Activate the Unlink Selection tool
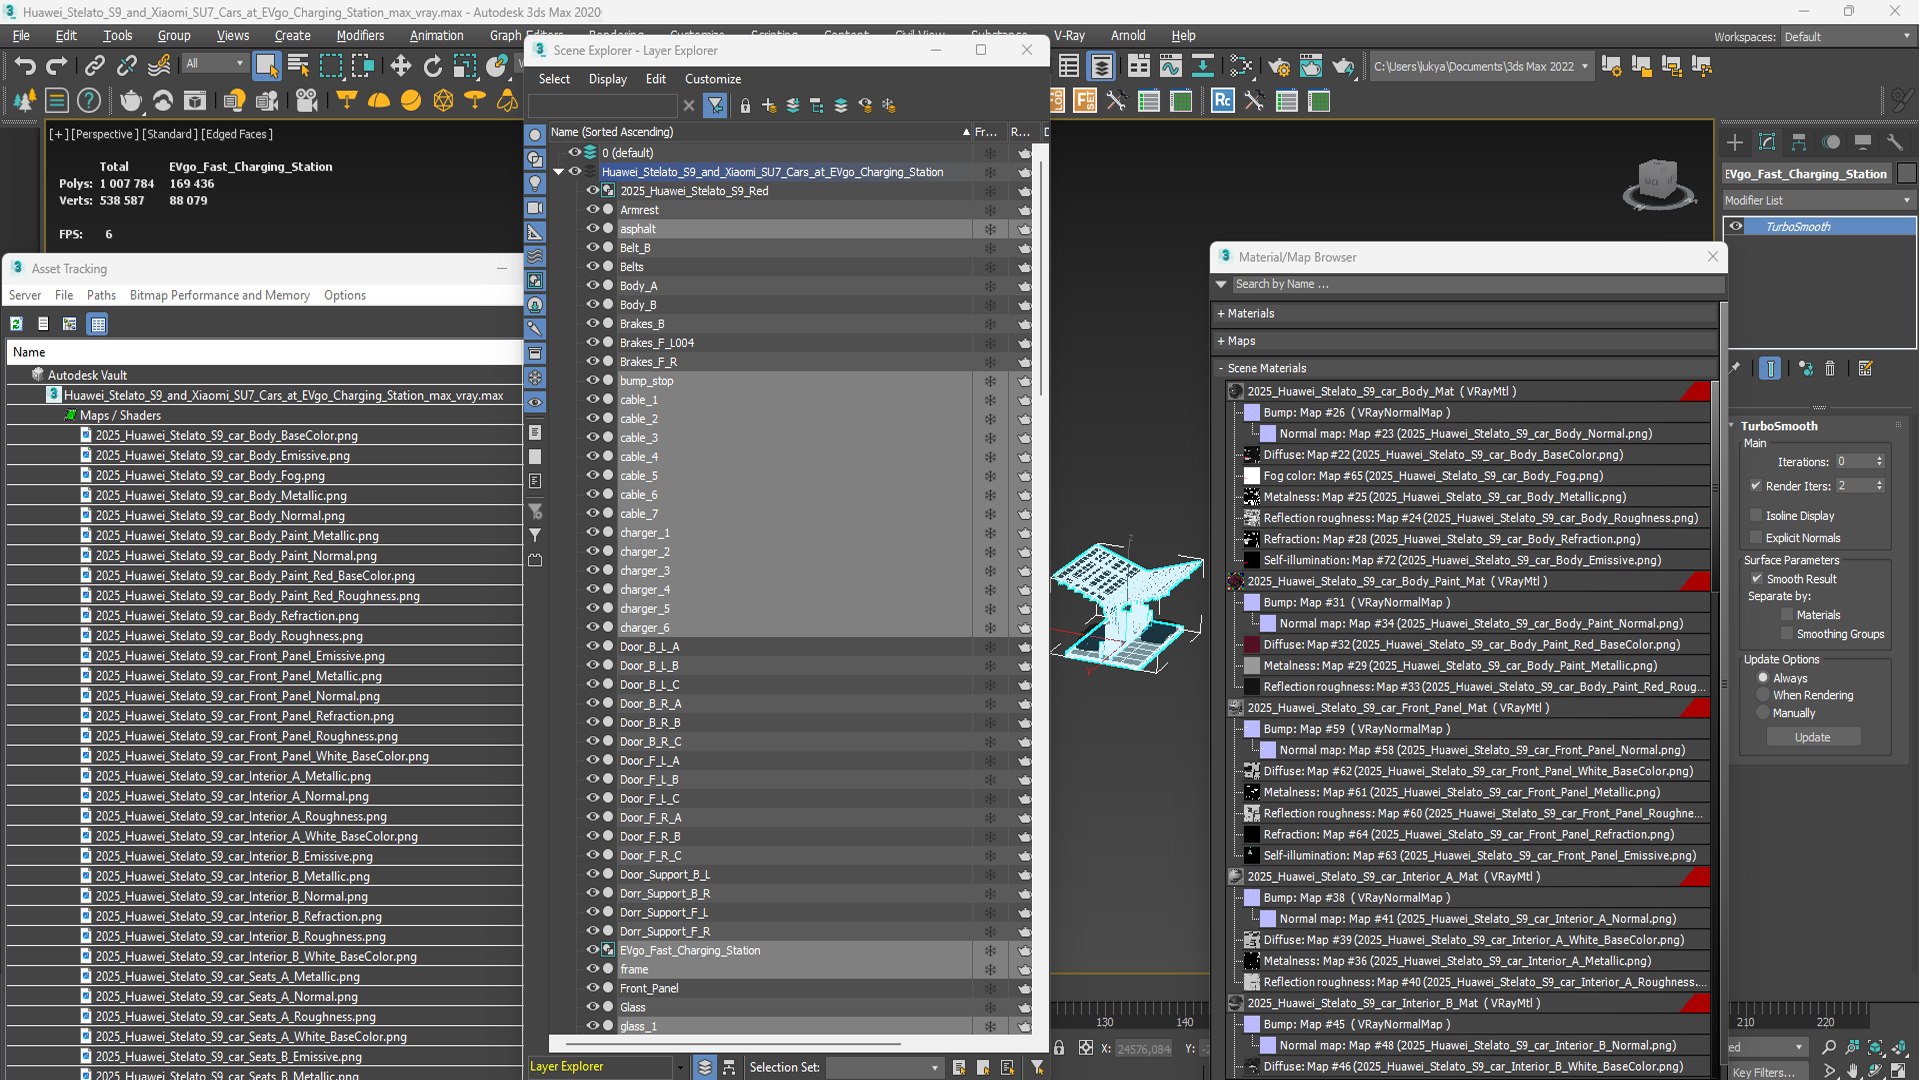Viewport: 1920px width, 1080px height. pyautogui.click(x=126, y=66)
